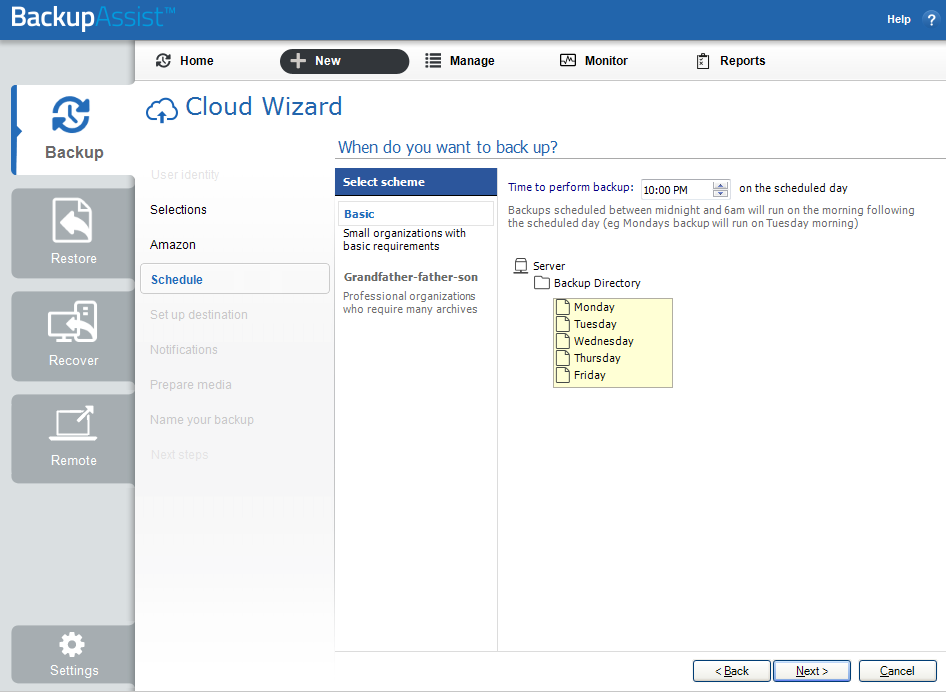The image size is (946, 692).
Task: Click the Reports clipboard icon
Action: click(703, 61)
